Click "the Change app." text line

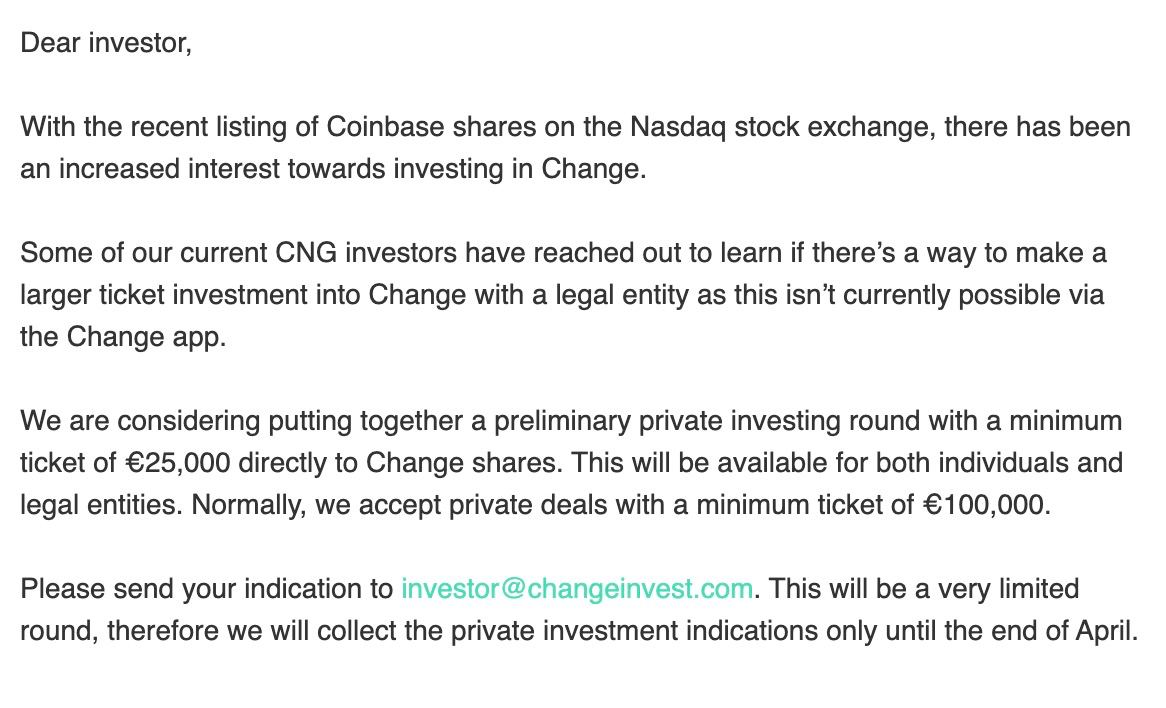[x=123, y=337]
